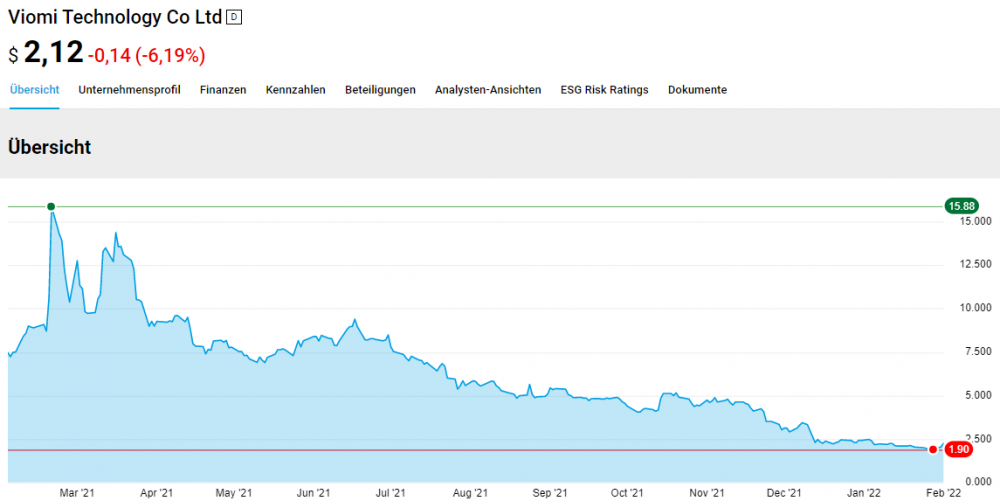Image resolution: width=1000 pixels, height=501 pixels.
Task: Click the Apr '21 axis label
Action: pyautogui.click(x=156, y=493)
